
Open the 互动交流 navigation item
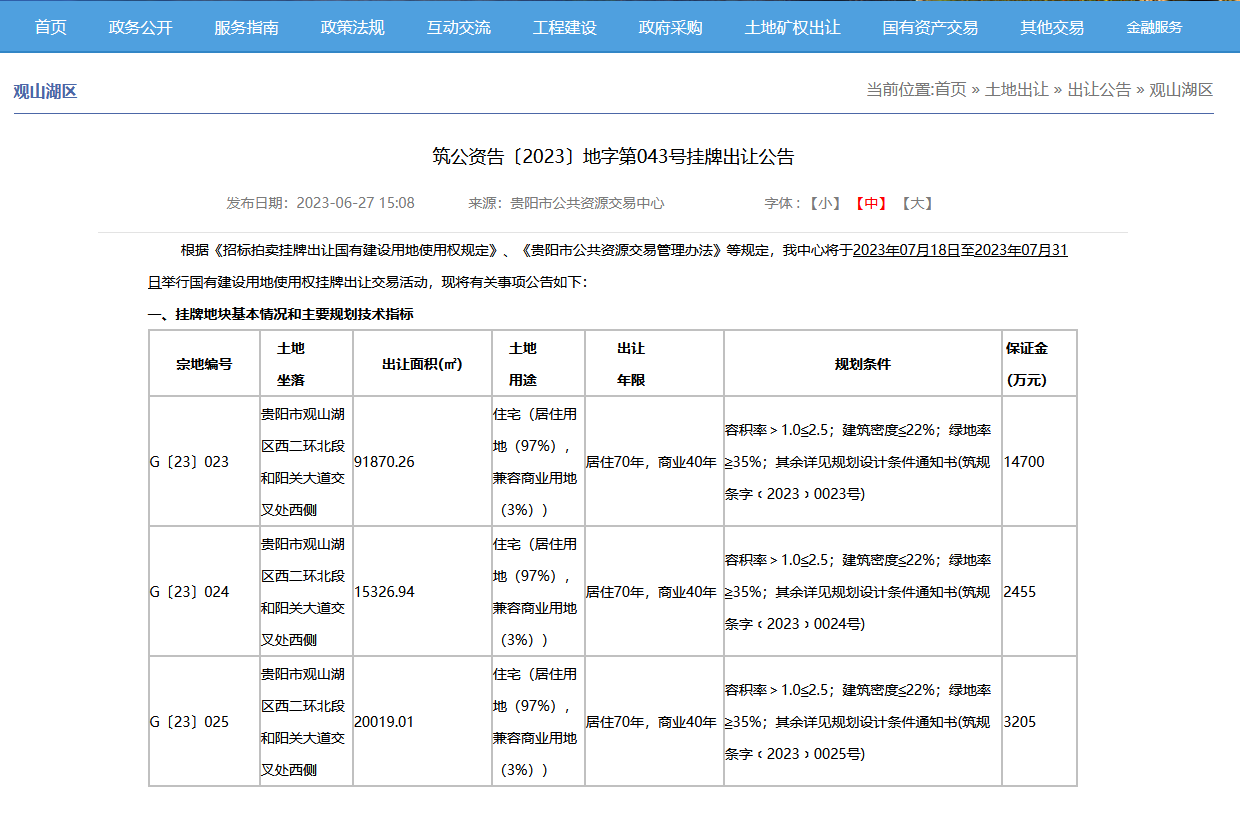(x=459, y=27)
